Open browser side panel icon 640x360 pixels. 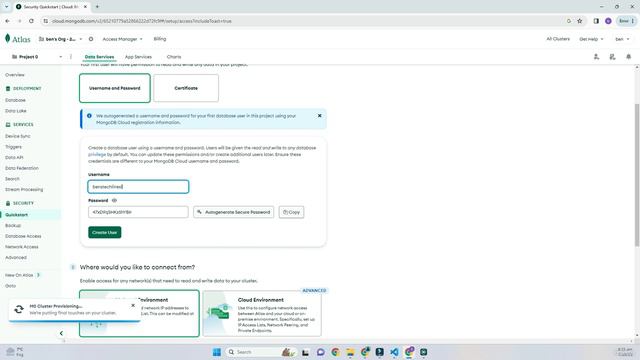point(596,21)
